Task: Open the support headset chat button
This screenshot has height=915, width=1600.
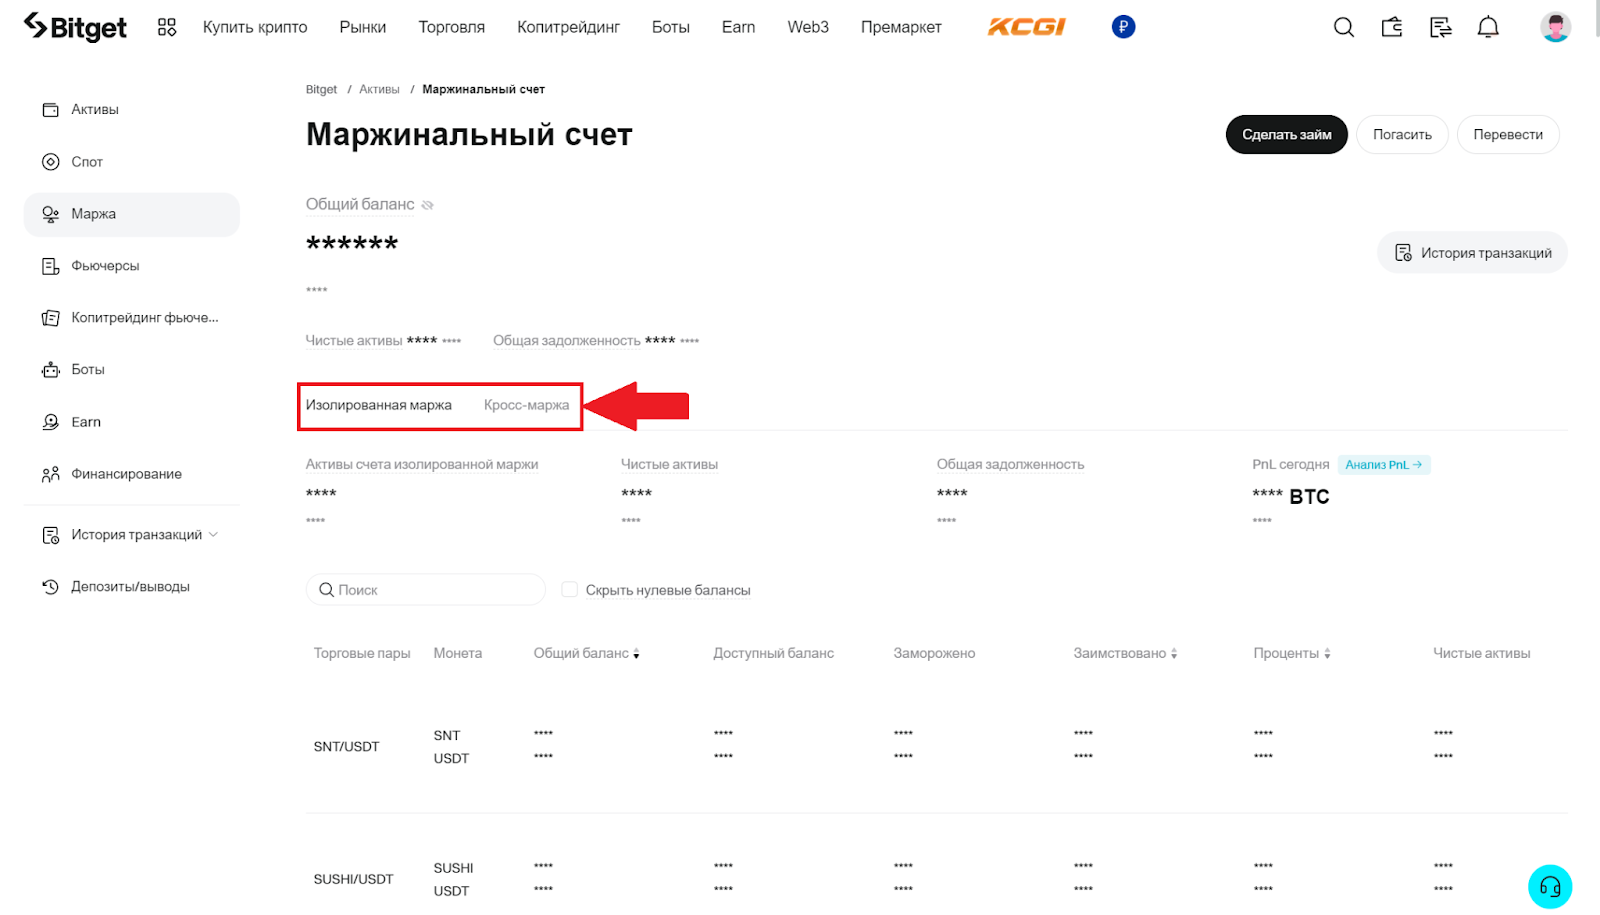Action: tap(1549, 886)
